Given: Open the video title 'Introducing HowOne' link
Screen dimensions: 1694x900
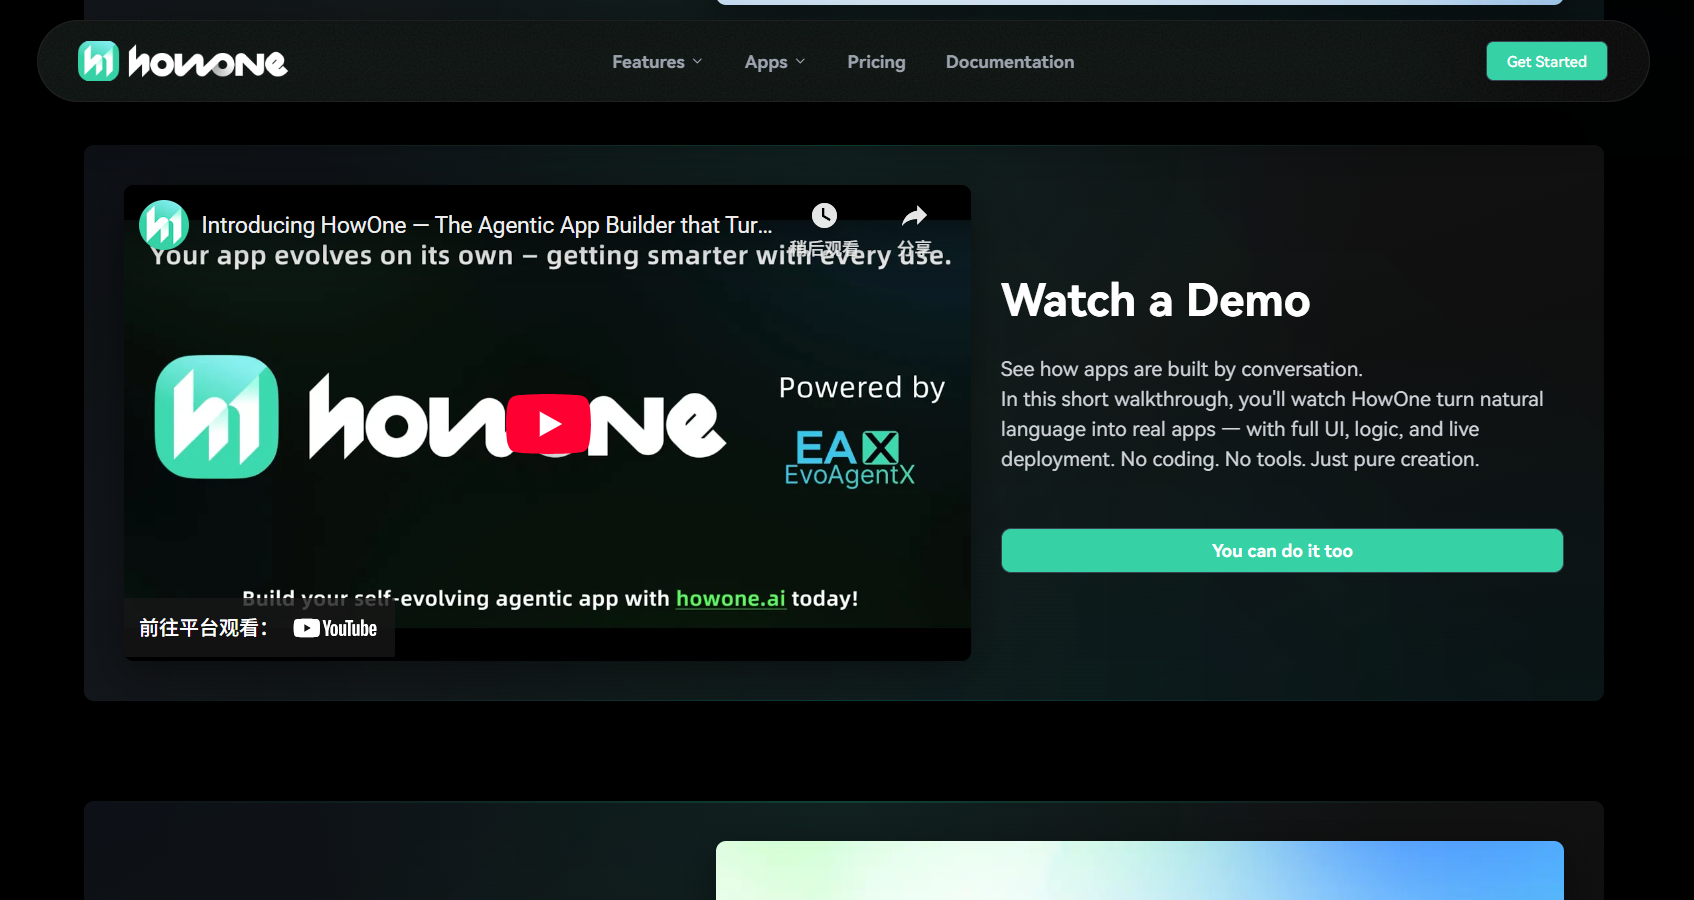Looking at the screenshot, I should (x=487, y=225).
